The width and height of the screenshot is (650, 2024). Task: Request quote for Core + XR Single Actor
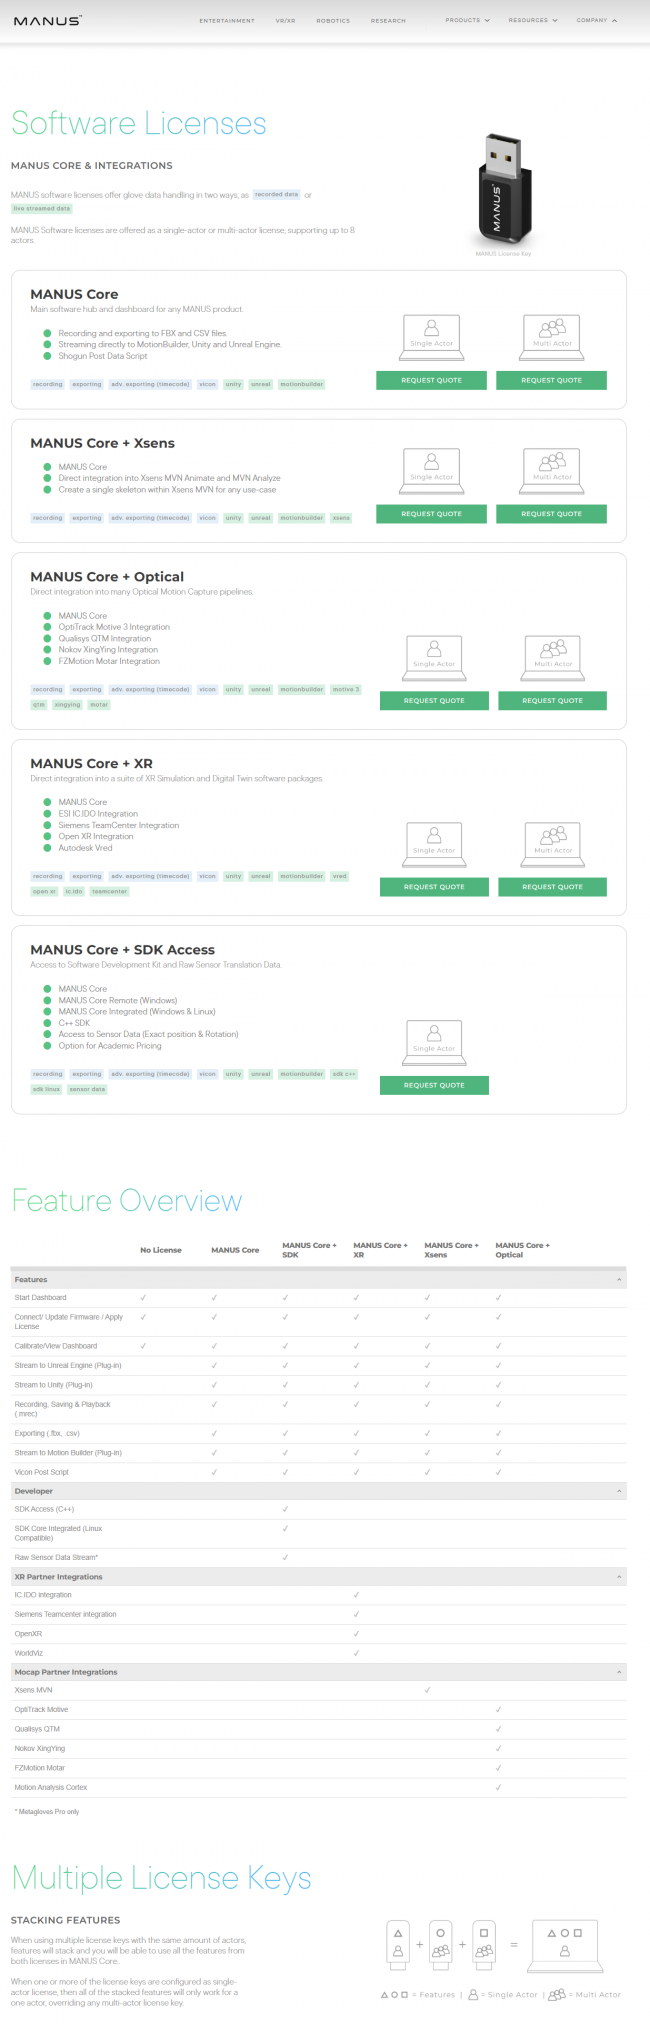(434, 887)
